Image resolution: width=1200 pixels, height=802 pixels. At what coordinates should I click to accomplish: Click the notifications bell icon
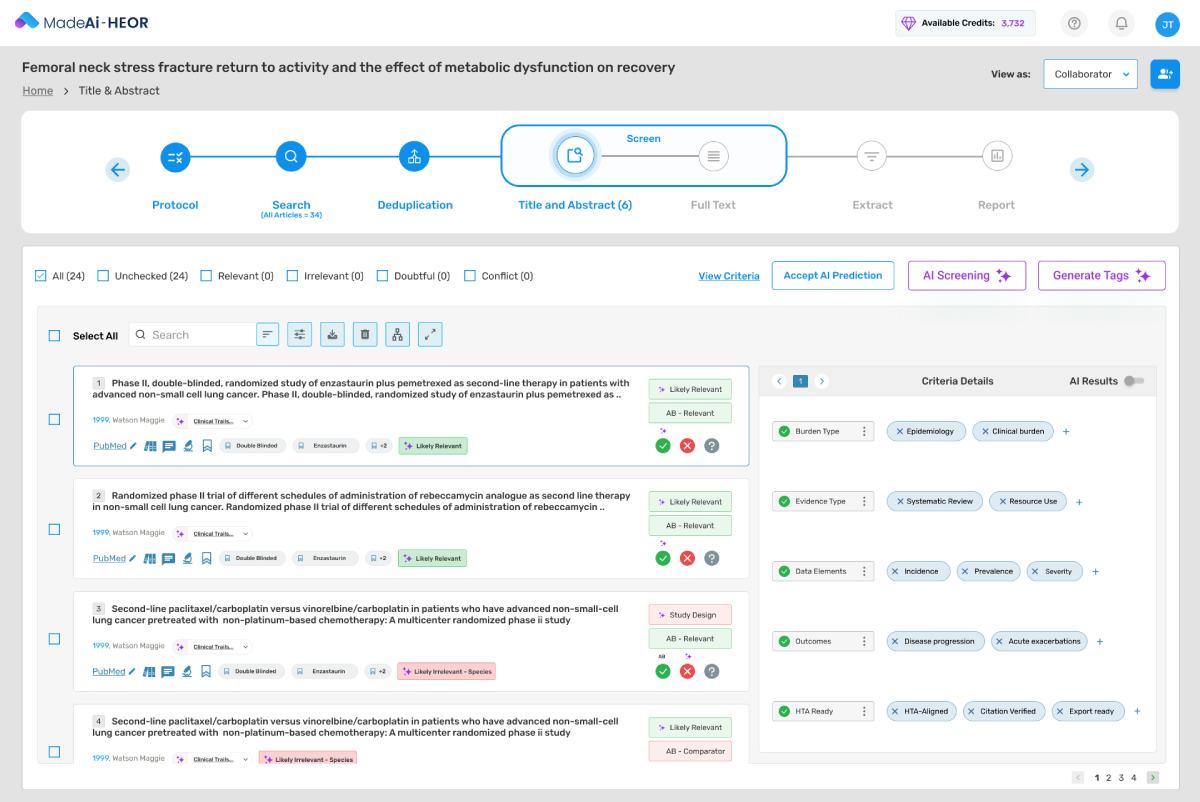tap(1122, 24)
